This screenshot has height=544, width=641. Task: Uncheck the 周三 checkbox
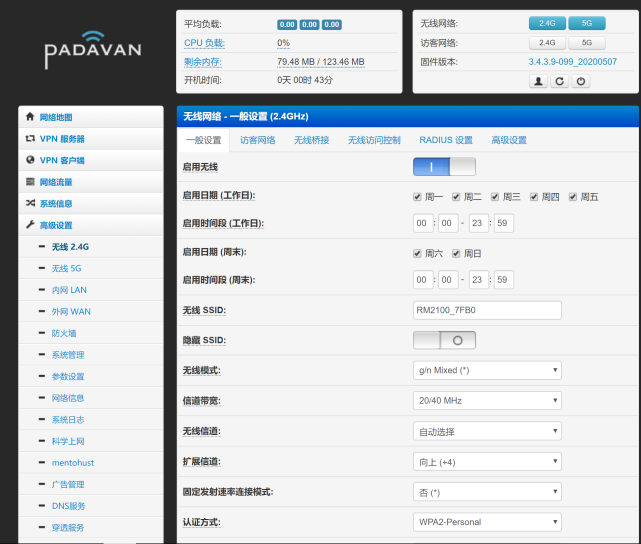click(x=495, y=197)
